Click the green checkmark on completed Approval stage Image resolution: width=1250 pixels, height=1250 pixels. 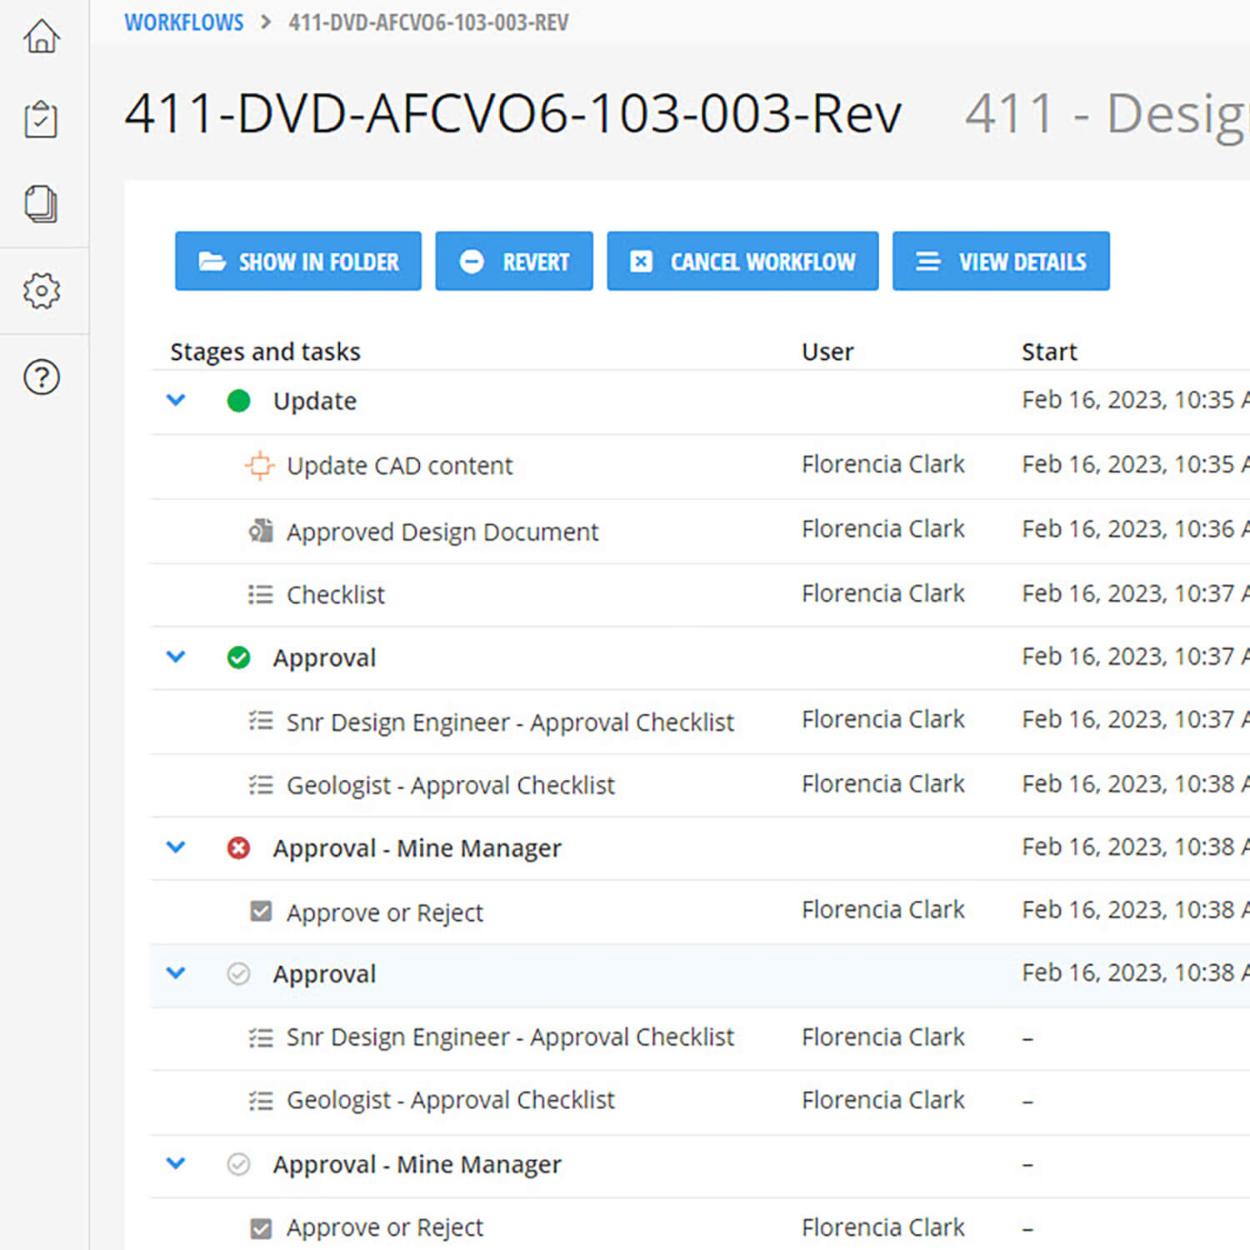tap(238, 658)
